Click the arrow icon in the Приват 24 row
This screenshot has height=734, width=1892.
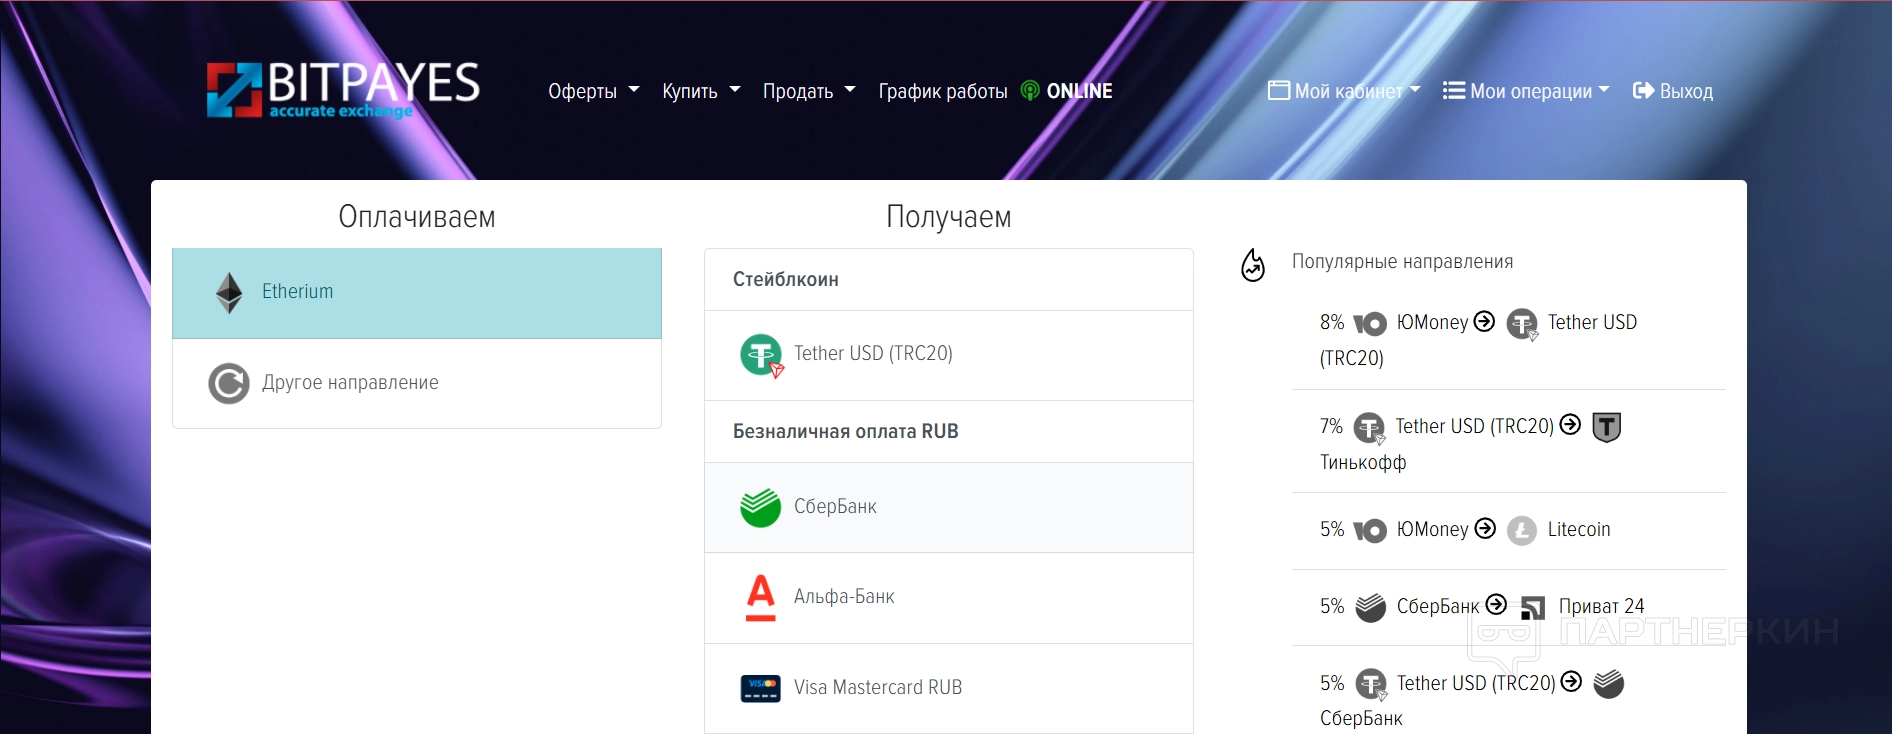(x=1496, y=604)
